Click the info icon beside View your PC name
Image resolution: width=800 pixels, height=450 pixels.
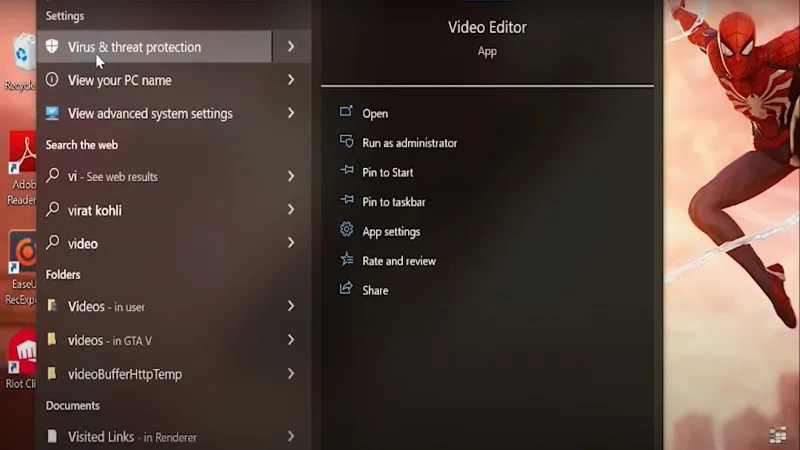pos(52,80)
